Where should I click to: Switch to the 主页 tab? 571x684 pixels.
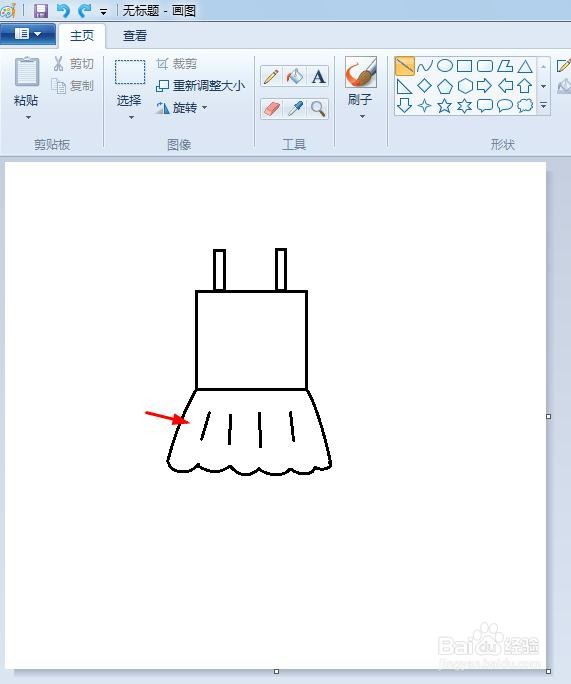click(x=82, y=35)
